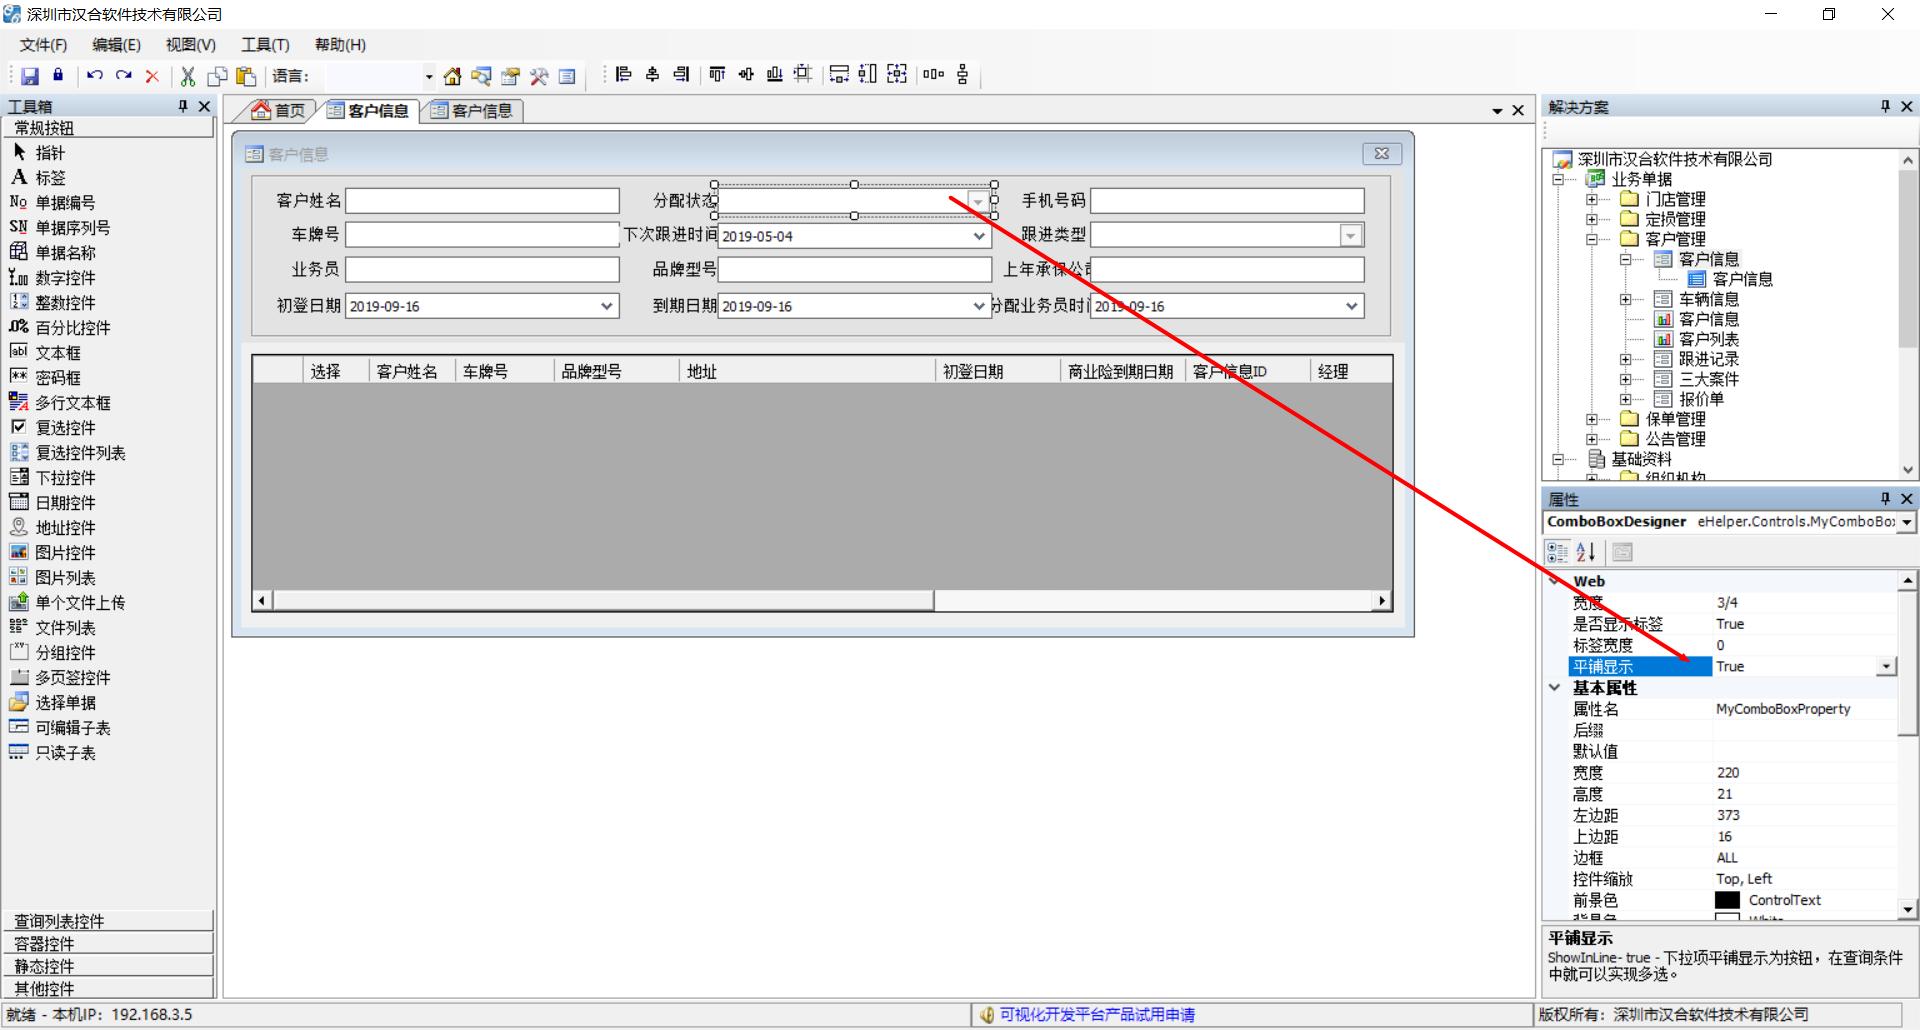Click the lock icon in the toolbar

tap(58, 75)
